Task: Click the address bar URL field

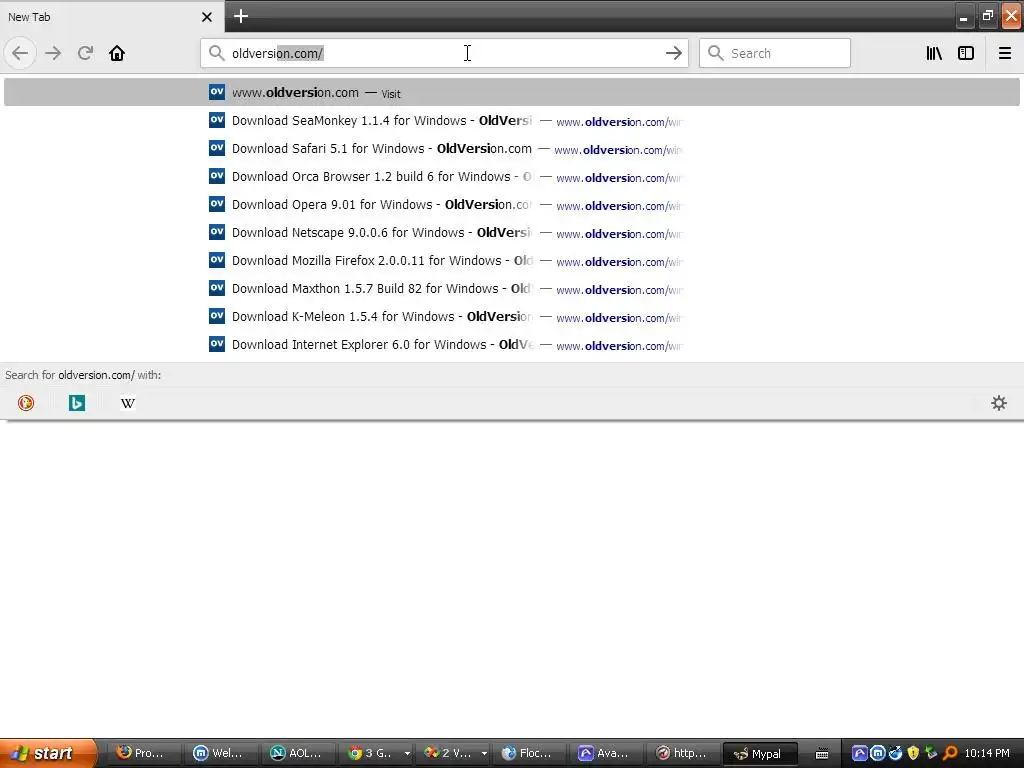Action: 444,53
